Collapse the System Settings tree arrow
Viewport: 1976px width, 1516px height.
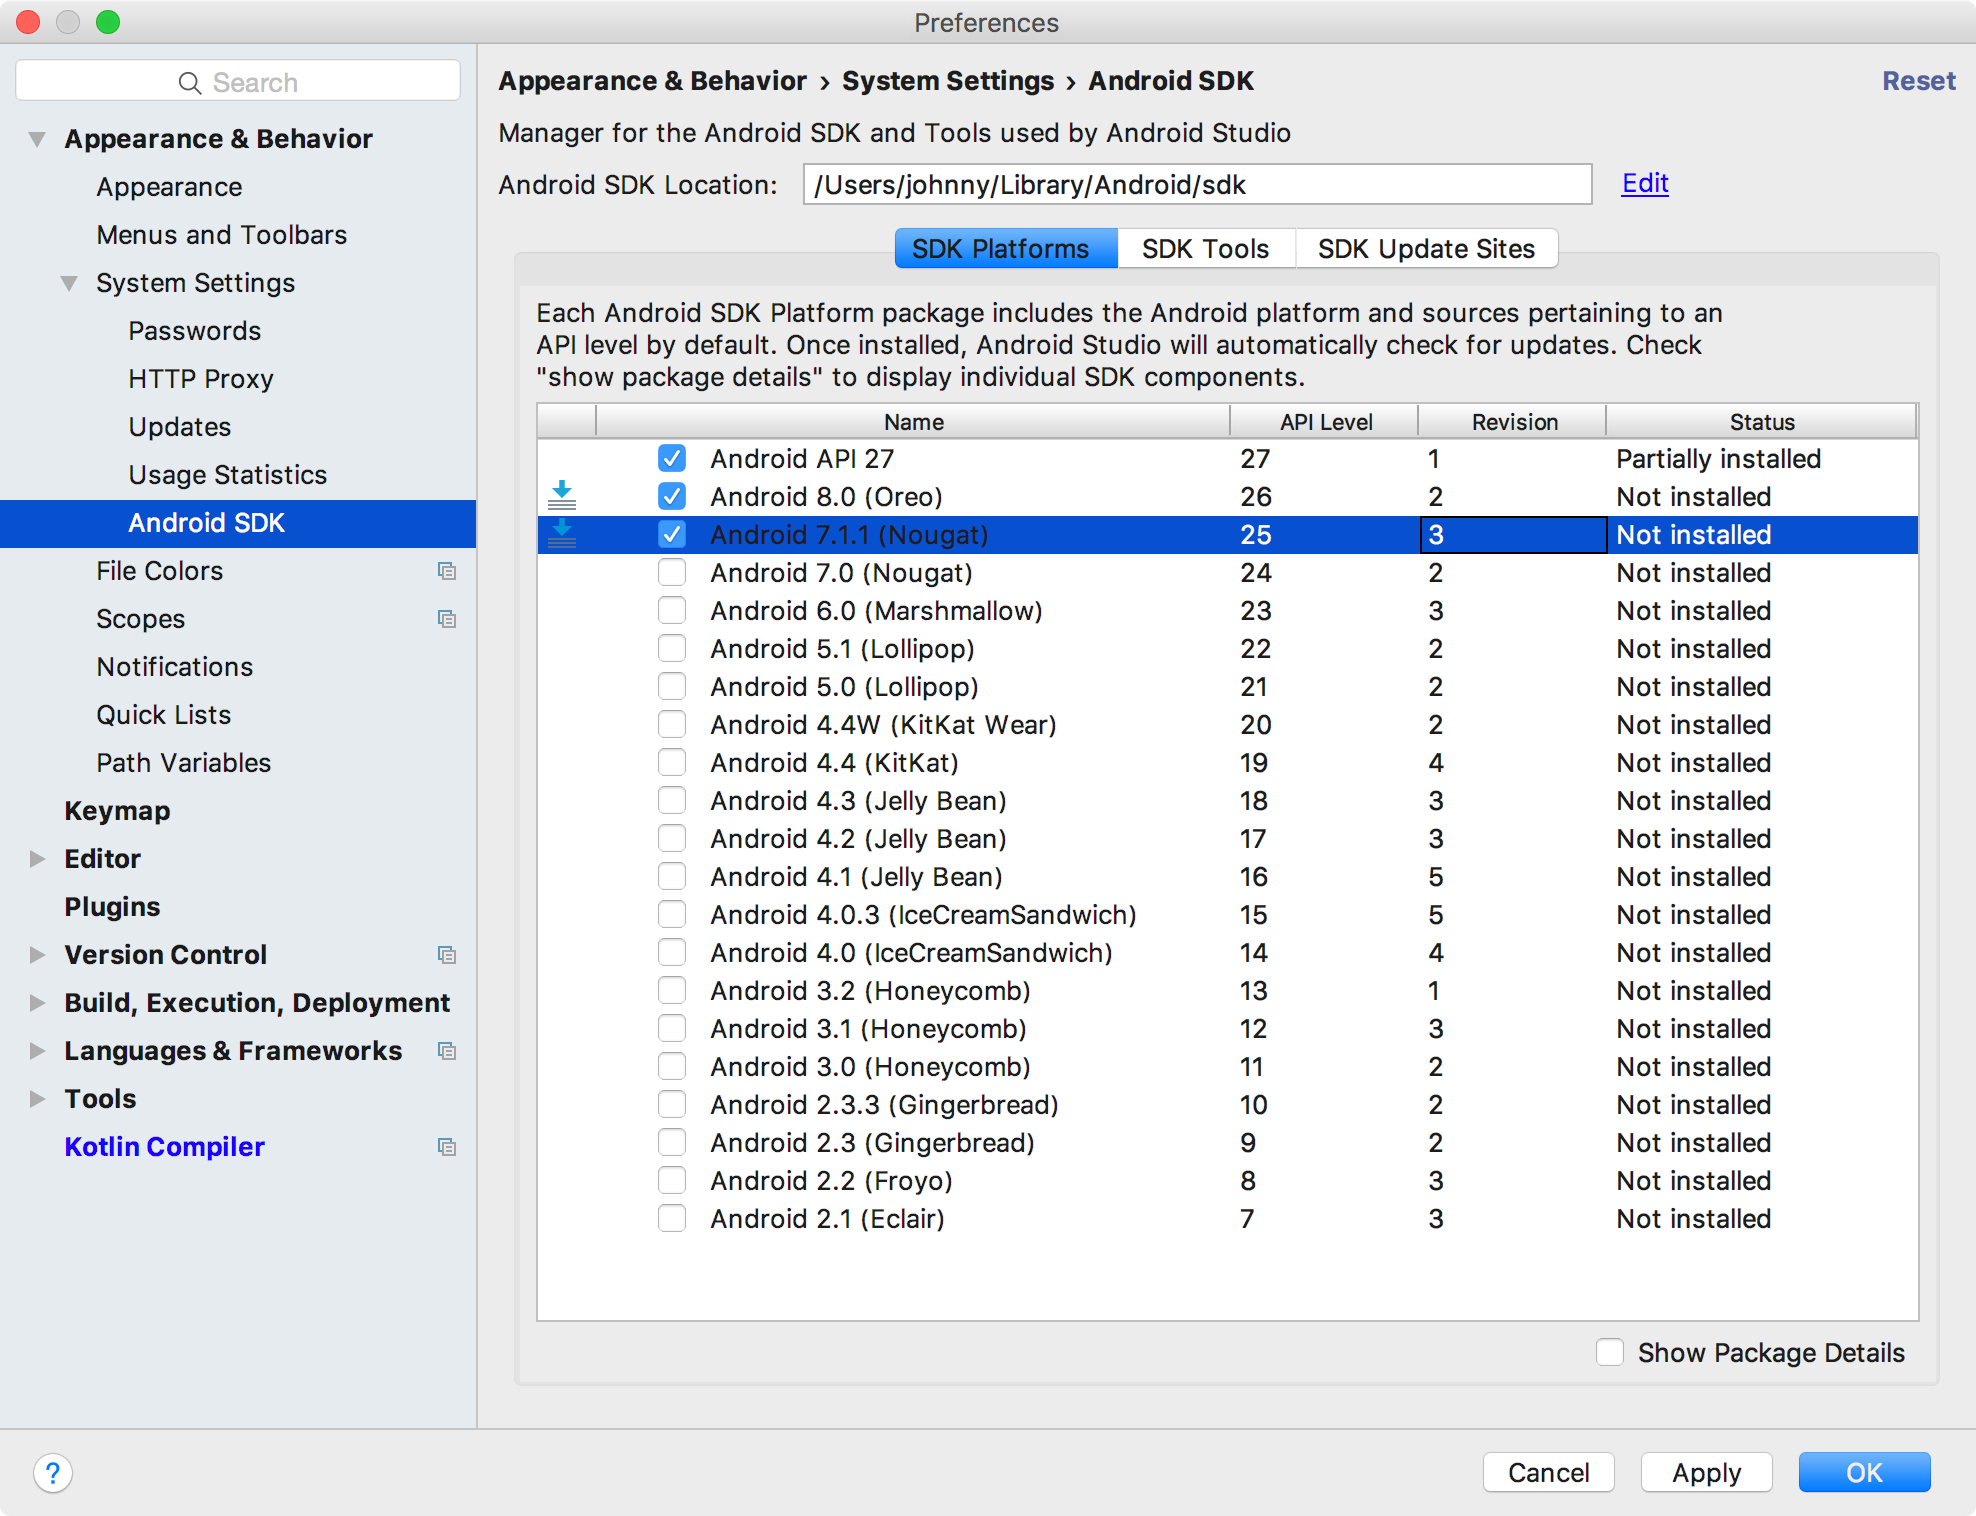69,283
